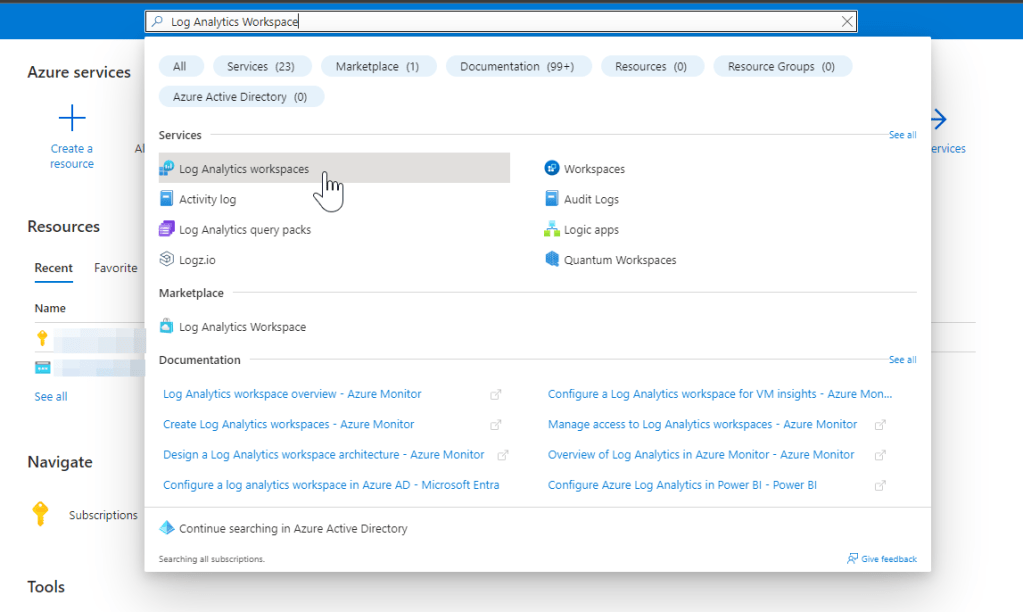Viewport: 1023px width, 612px height.
Task: Click Create a resource plus icon
Action: [x=72, y=120]
